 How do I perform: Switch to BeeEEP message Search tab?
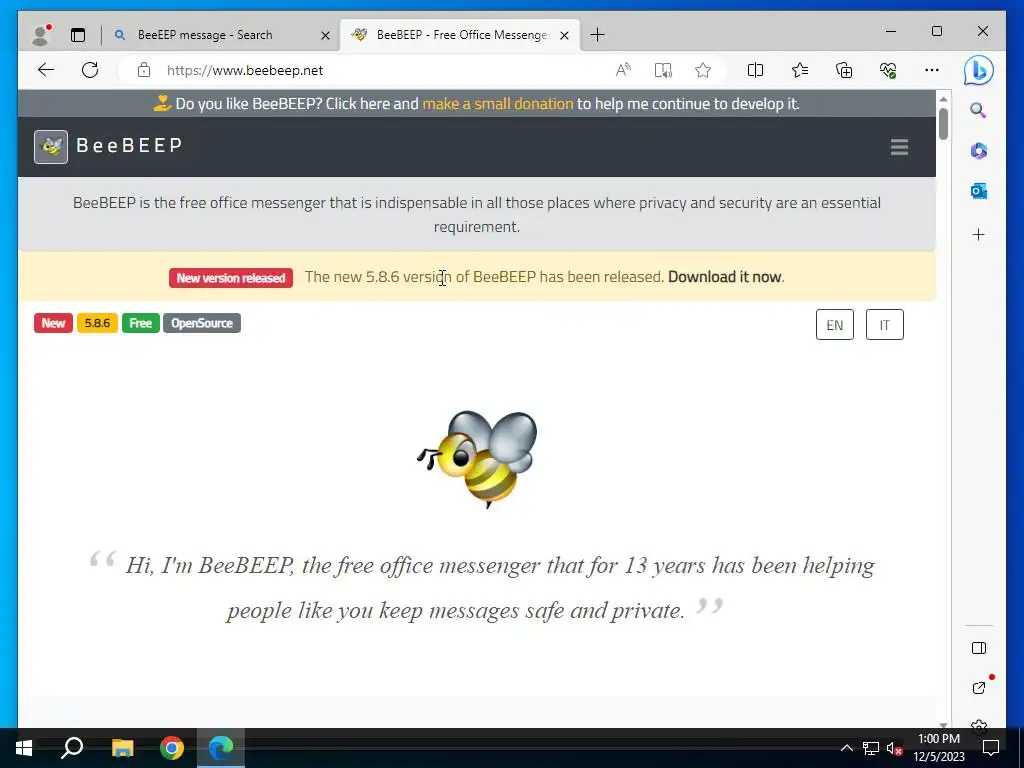point(204,35)
